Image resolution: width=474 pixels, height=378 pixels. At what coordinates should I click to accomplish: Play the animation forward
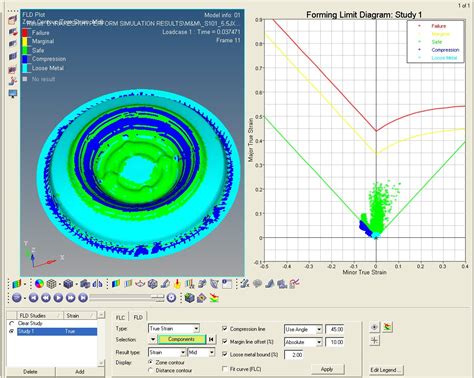tap(58, 298)
